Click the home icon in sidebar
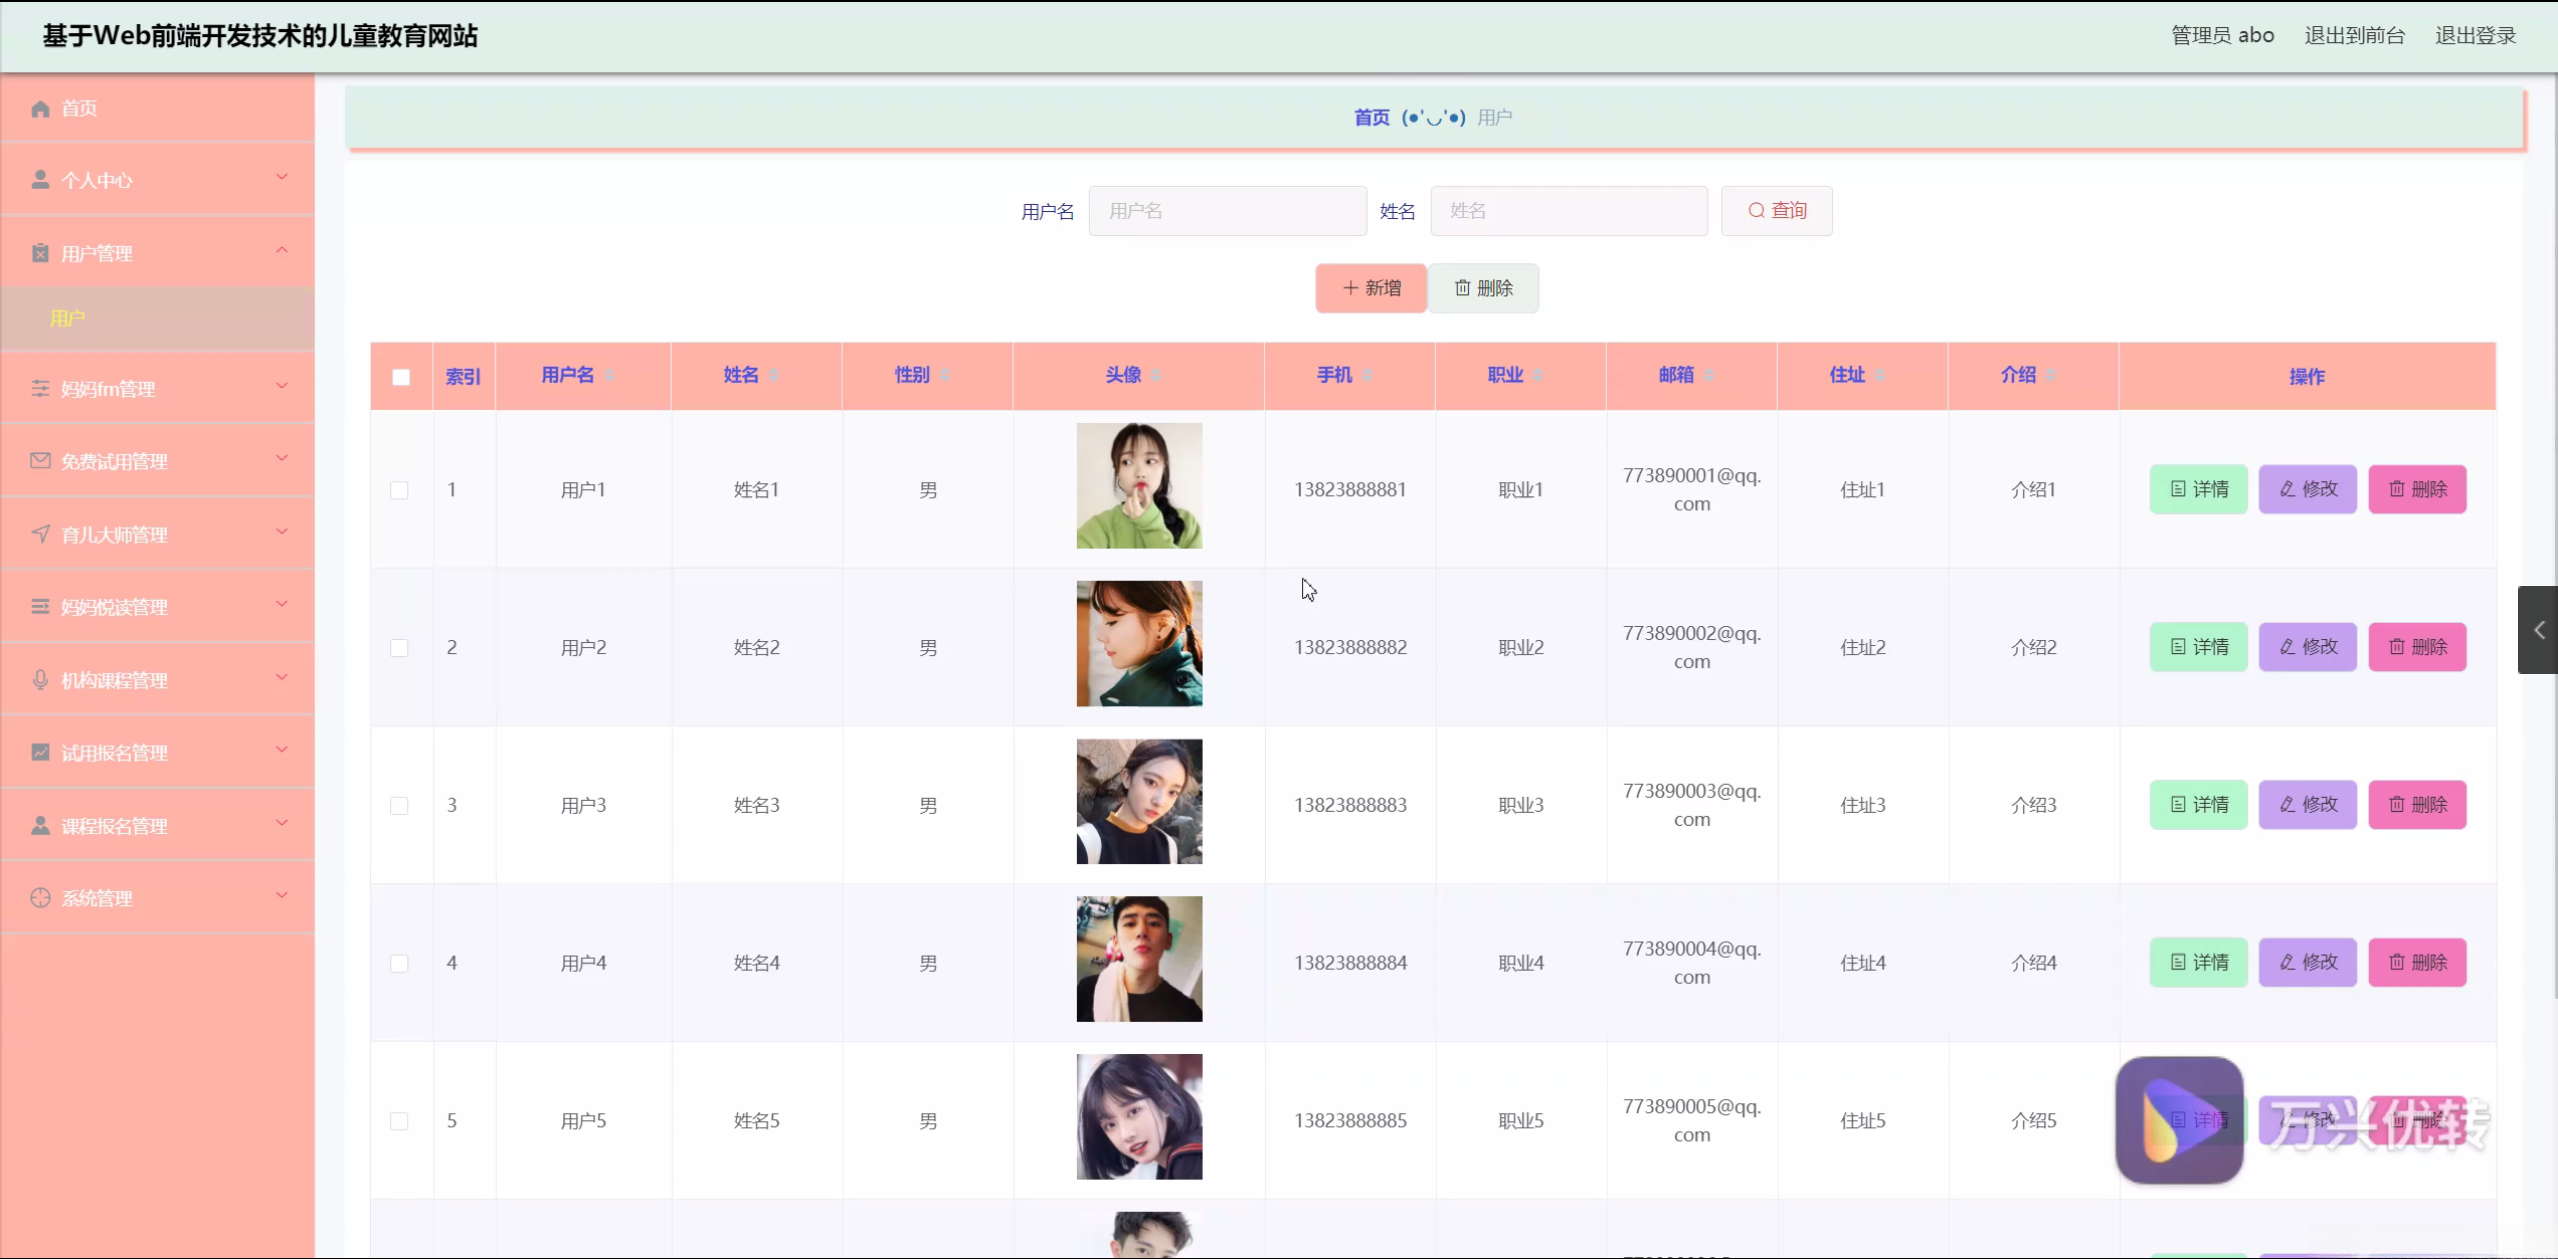Viewport: 2558px width, 1259px height. [40, 108]
